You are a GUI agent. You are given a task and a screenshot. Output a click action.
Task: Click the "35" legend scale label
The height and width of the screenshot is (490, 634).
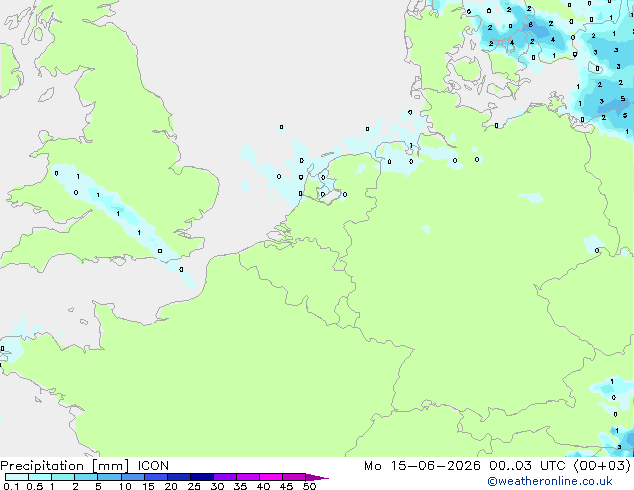coord(240,486)
